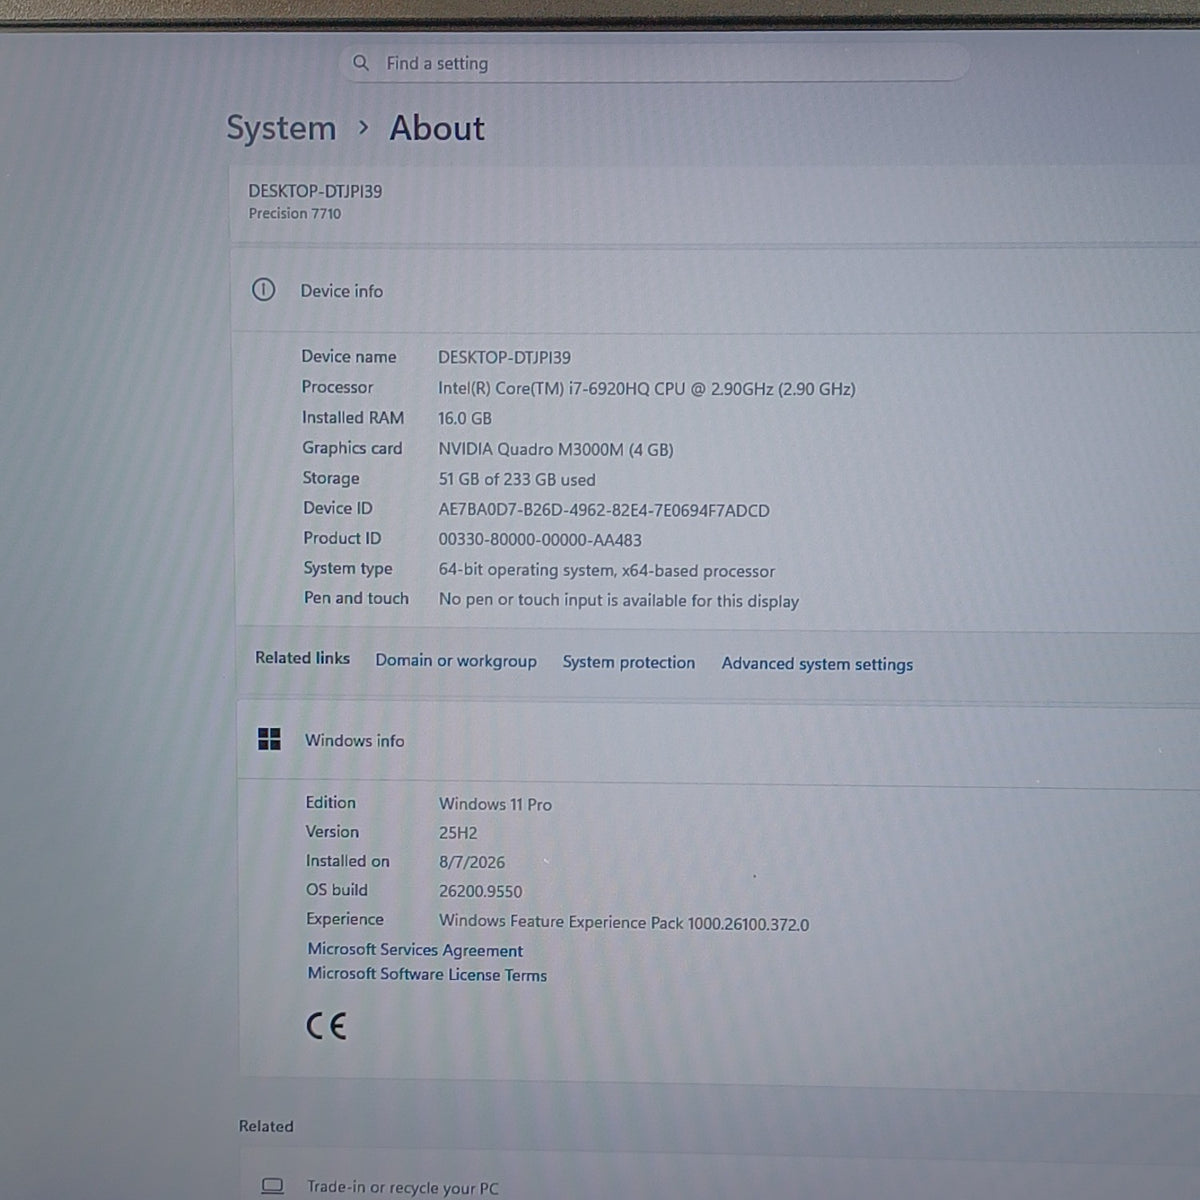Select 51 GB of 233 GB used
Image resolution: width=1200 pixels, height=1200 pixels.
tap(517, 480)
